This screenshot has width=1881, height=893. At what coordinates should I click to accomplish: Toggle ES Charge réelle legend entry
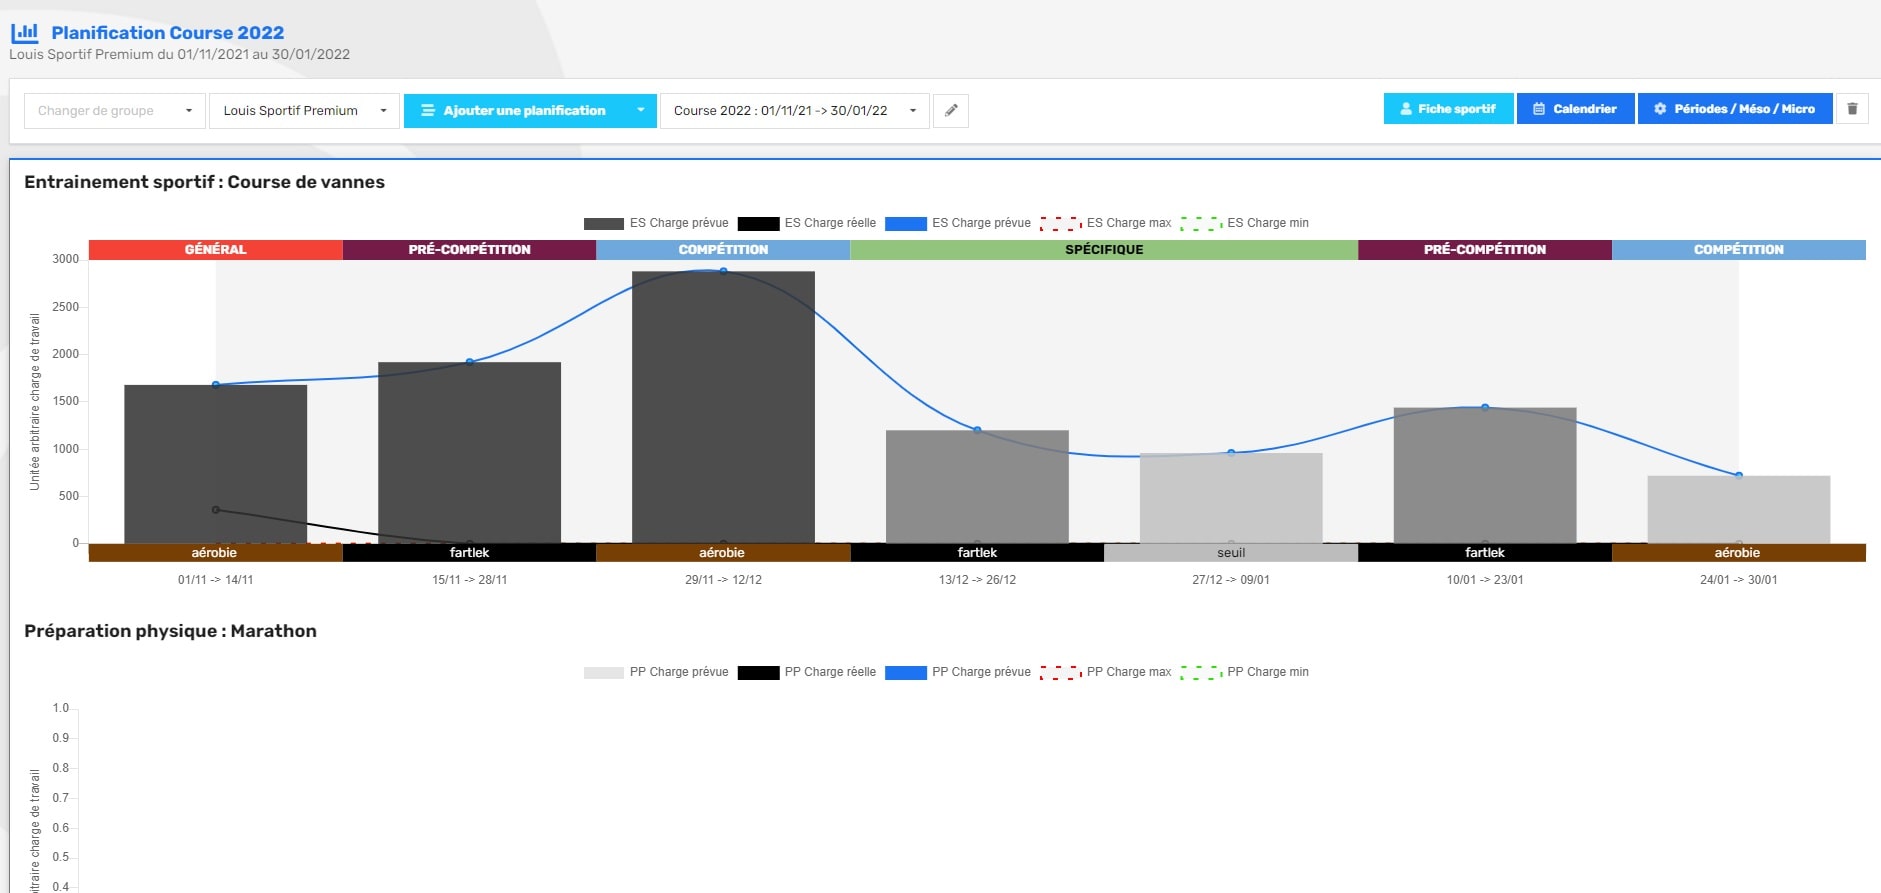click(807, 223)
